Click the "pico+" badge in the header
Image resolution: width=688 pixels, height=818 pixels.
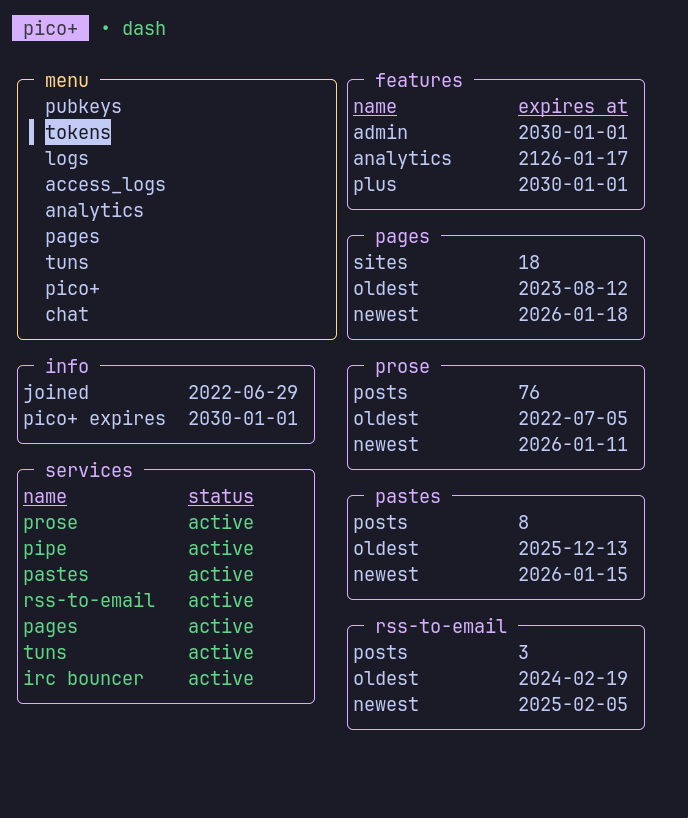pos(50,28)
